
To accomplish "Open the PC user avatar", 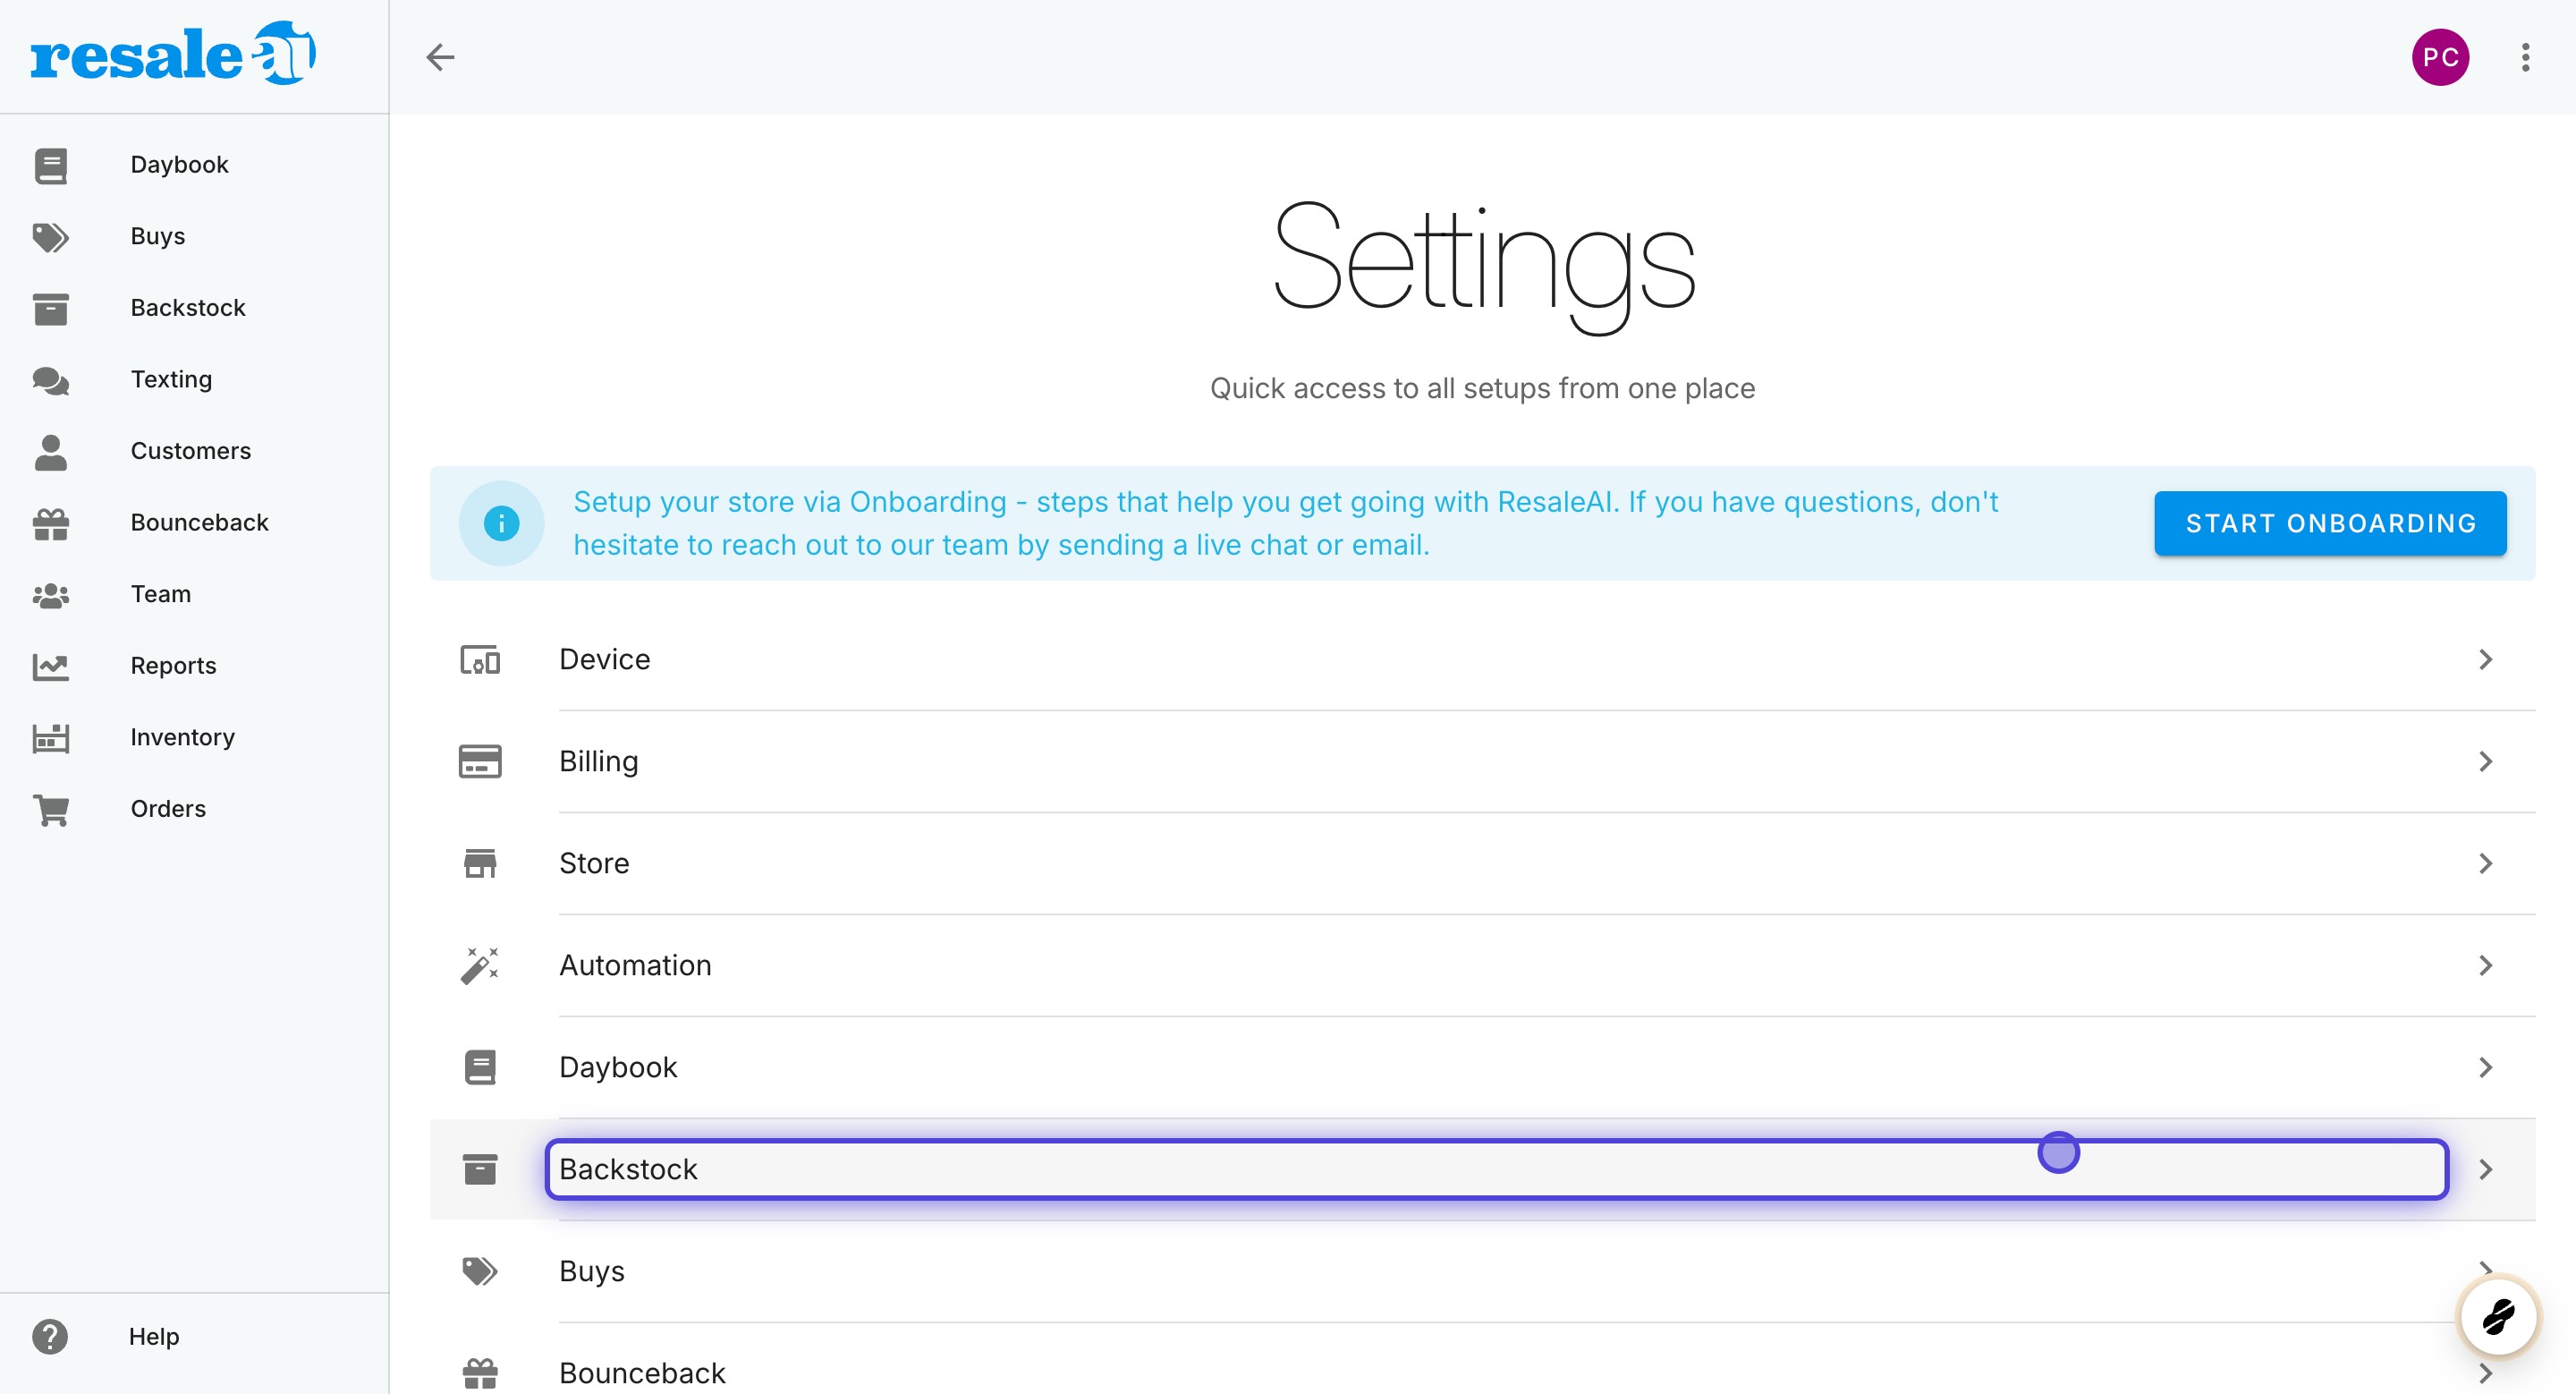I will tap(2440, 57).
